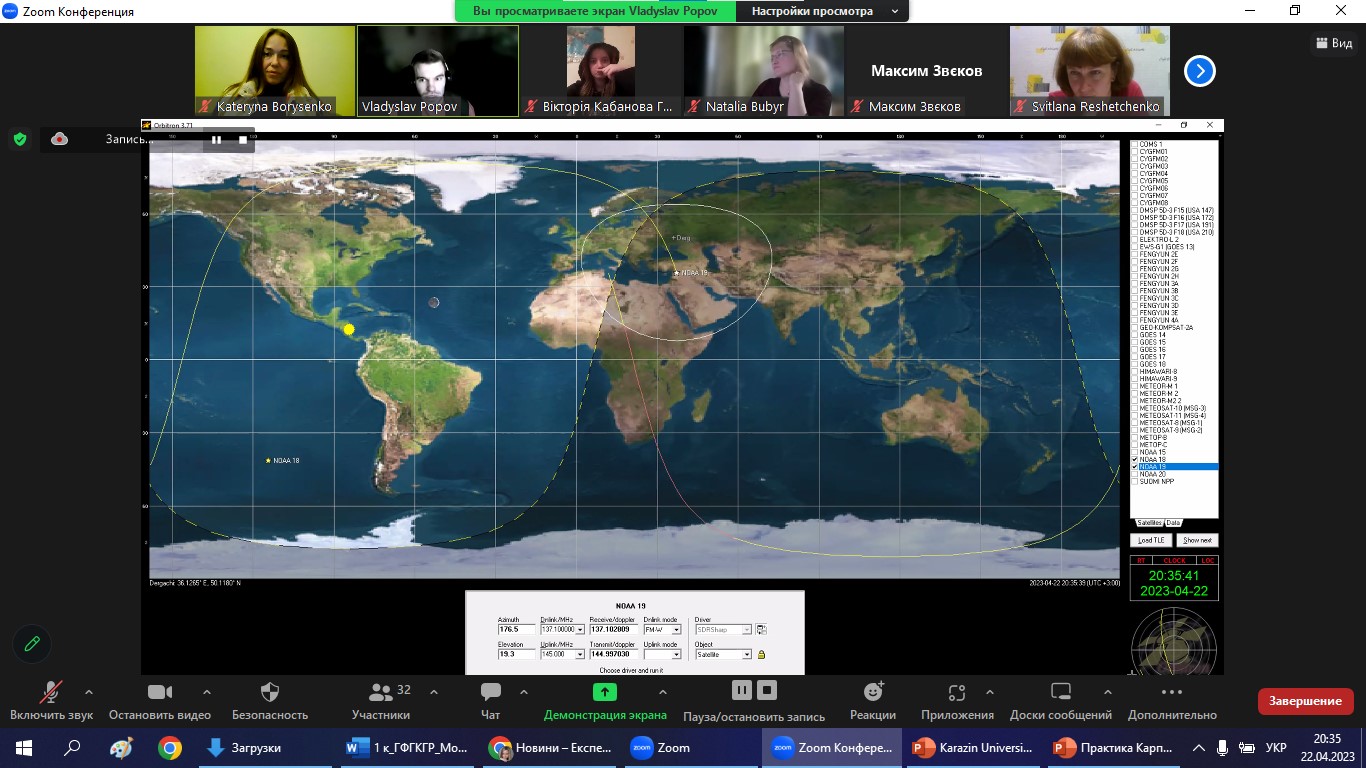Viewport: 1366px width, 768px height.
Task: Expand Настройки просмотра view options dropdown
Action: (x=820, y=11)
